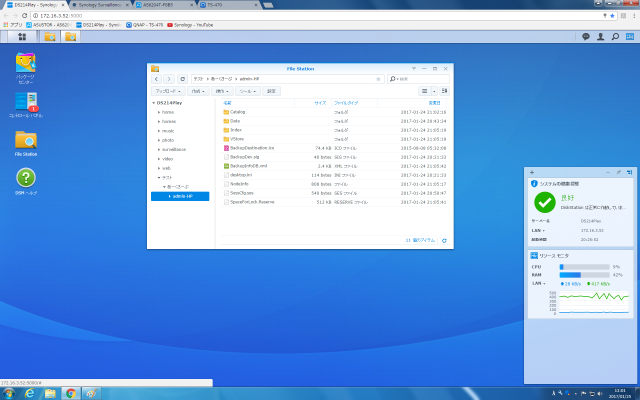Screen dimensions: 640x400
Task: Open the Package Center desktop icon
Action: (x=25, y=68)
